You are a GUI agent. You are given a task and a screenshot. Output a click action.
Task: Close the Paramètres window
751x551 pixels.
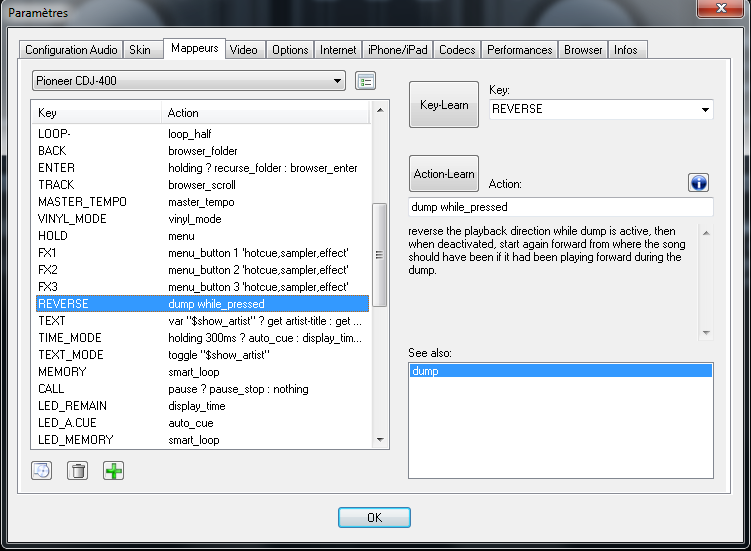pyautogui.click(x=721, y=8)
